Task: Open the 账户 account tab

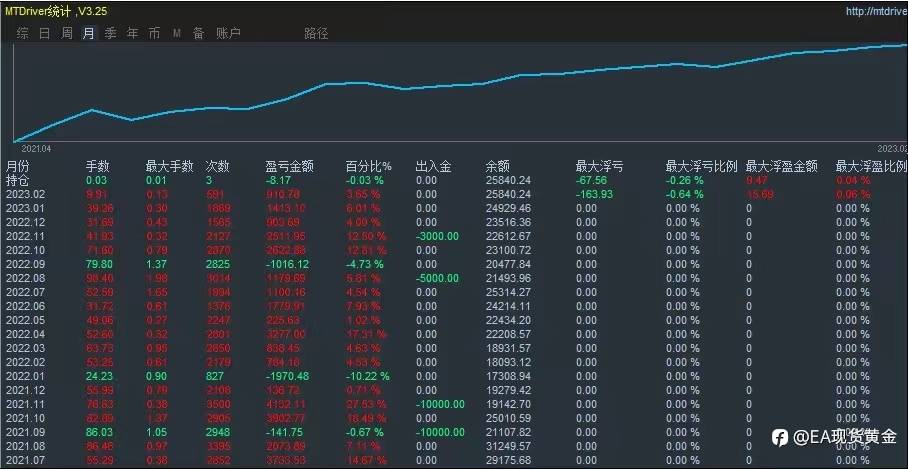Action: (228, 34)
